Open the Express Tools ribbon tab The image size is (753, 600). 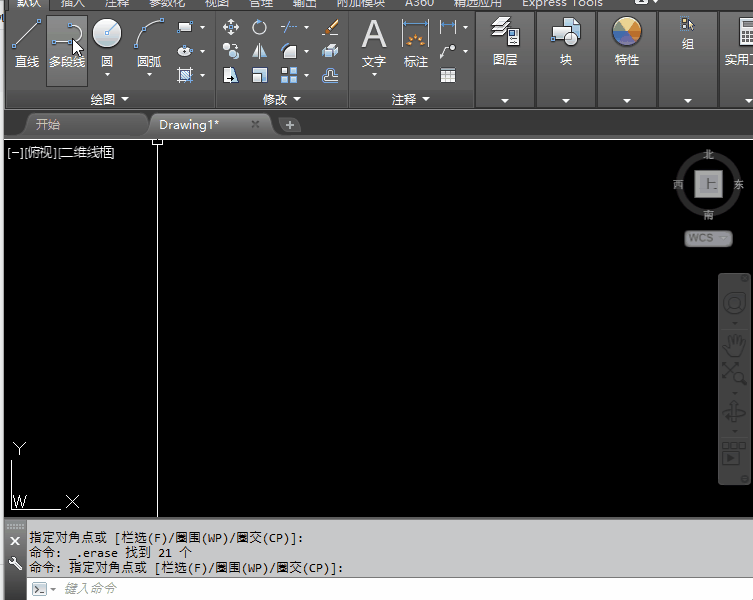point(562,3)
